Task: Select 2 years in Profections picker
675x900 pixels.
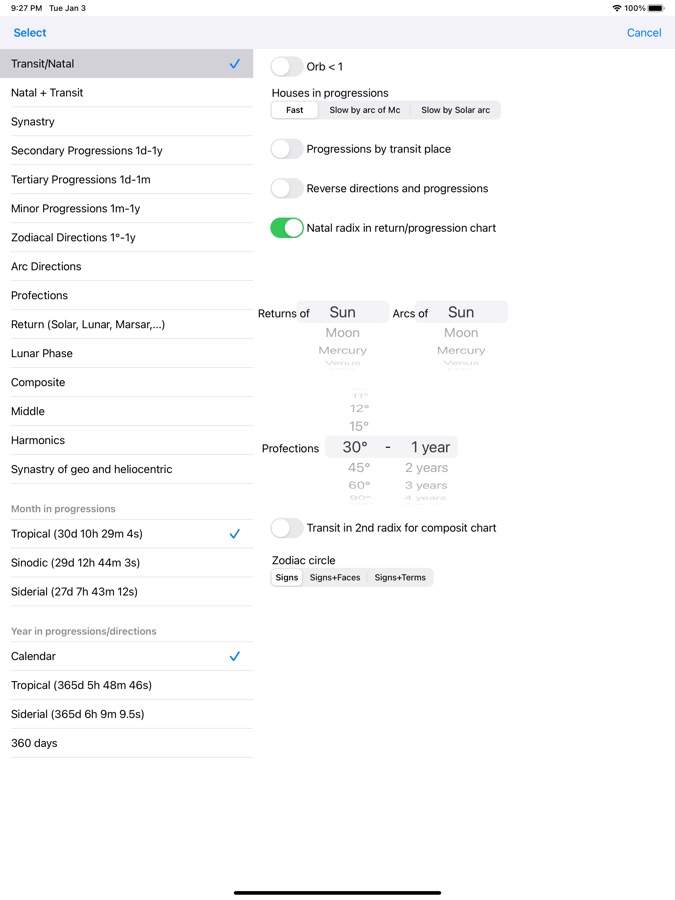Action: click(426, 468)
